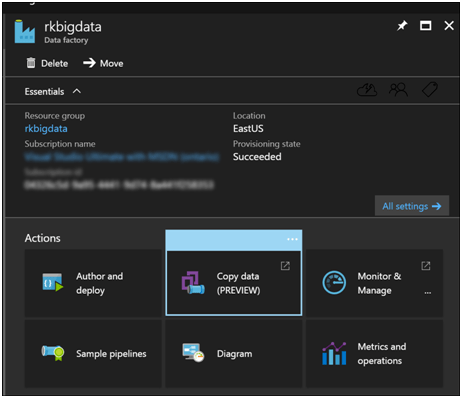Open ellipsis on Monitor & Manage tile
The width and height of the screenshot is (462, 398).
pyautogui.click(x=428, y=293)
